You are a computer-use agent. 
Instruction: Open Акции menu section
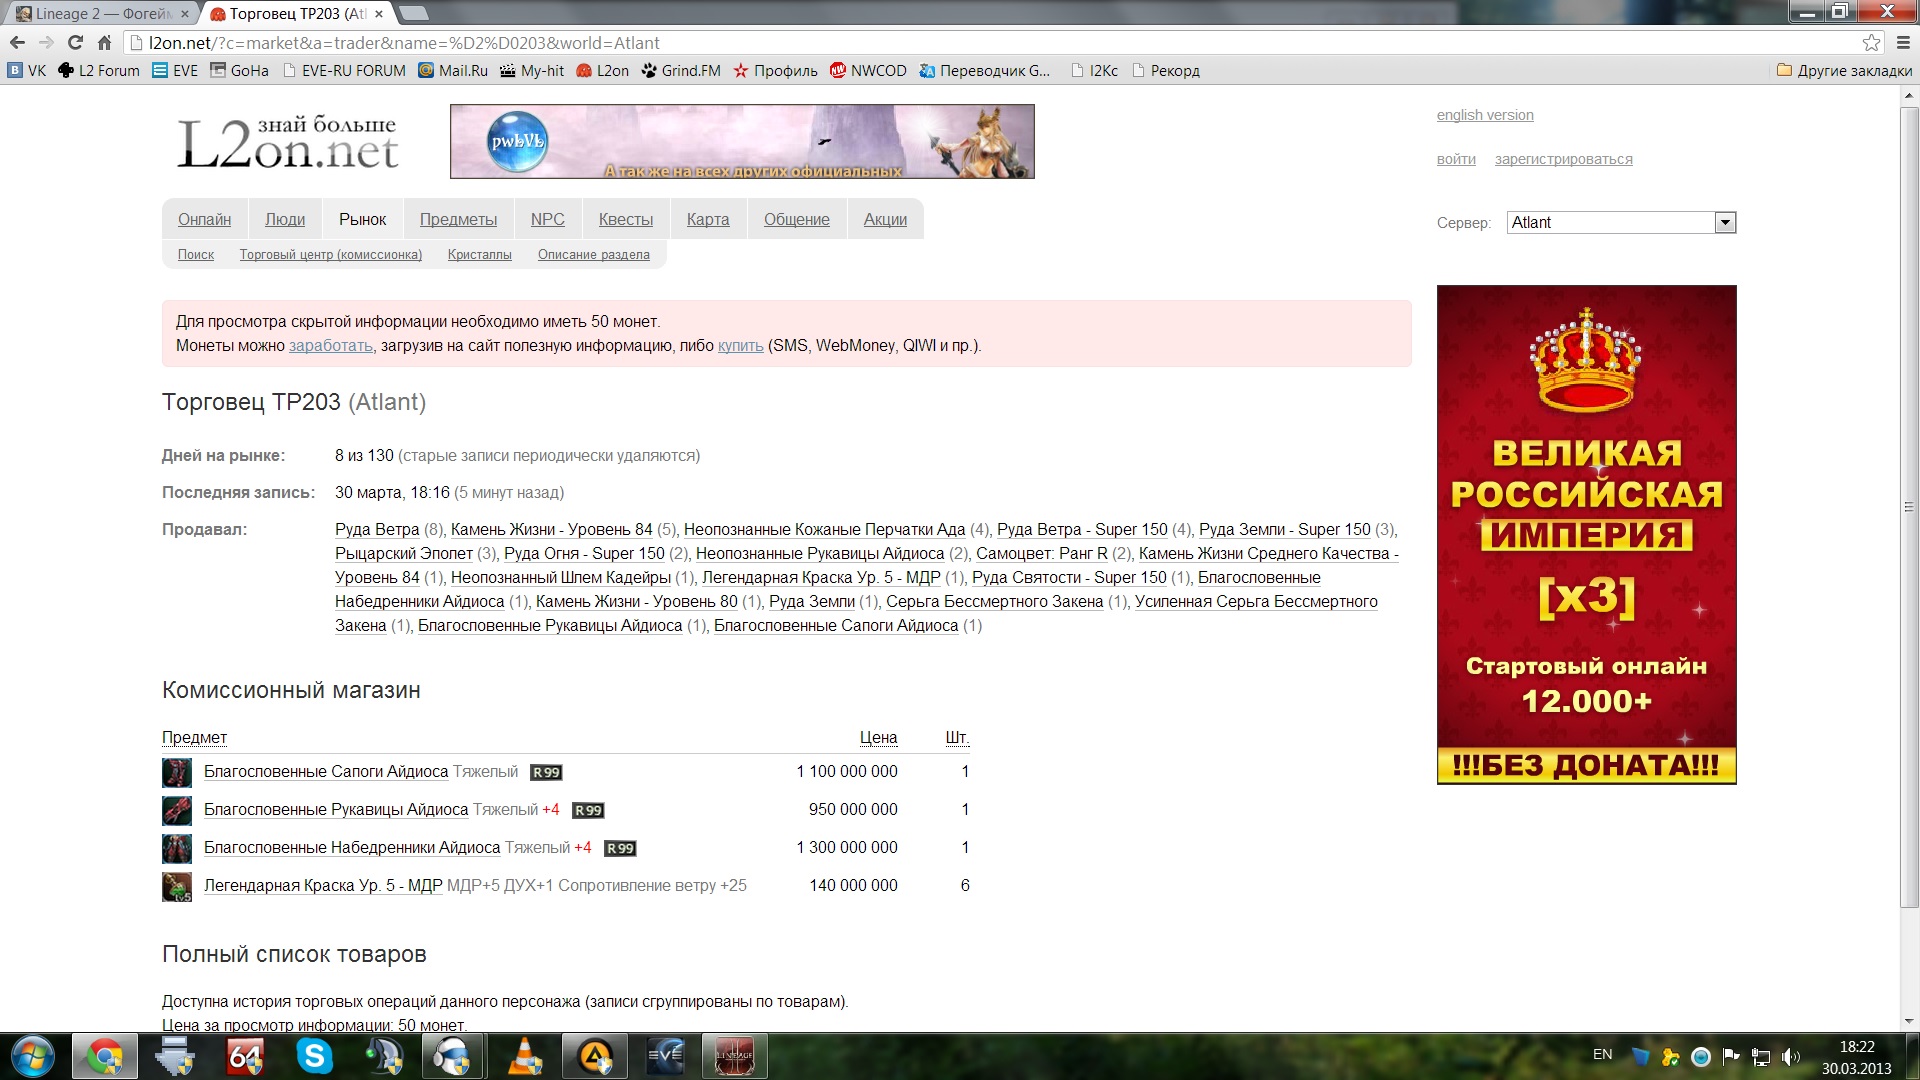885,219
